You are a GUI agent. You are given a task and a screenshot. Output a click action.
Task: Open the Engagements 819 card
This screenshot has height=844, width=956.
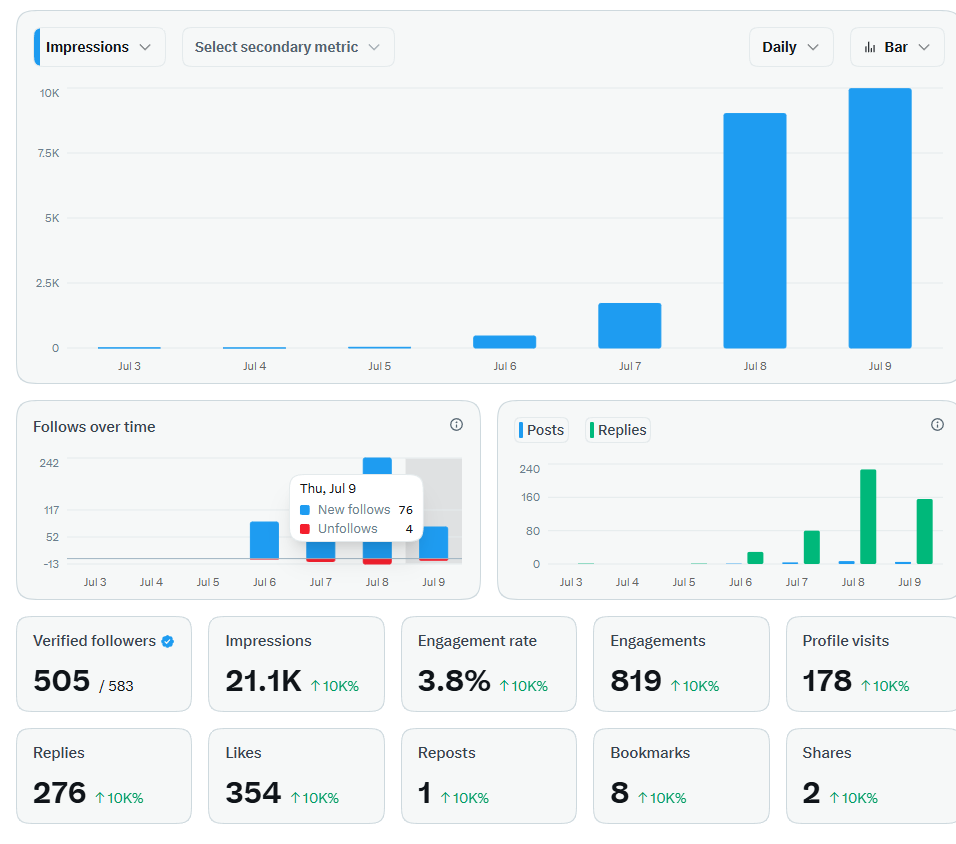coord(681,664)
